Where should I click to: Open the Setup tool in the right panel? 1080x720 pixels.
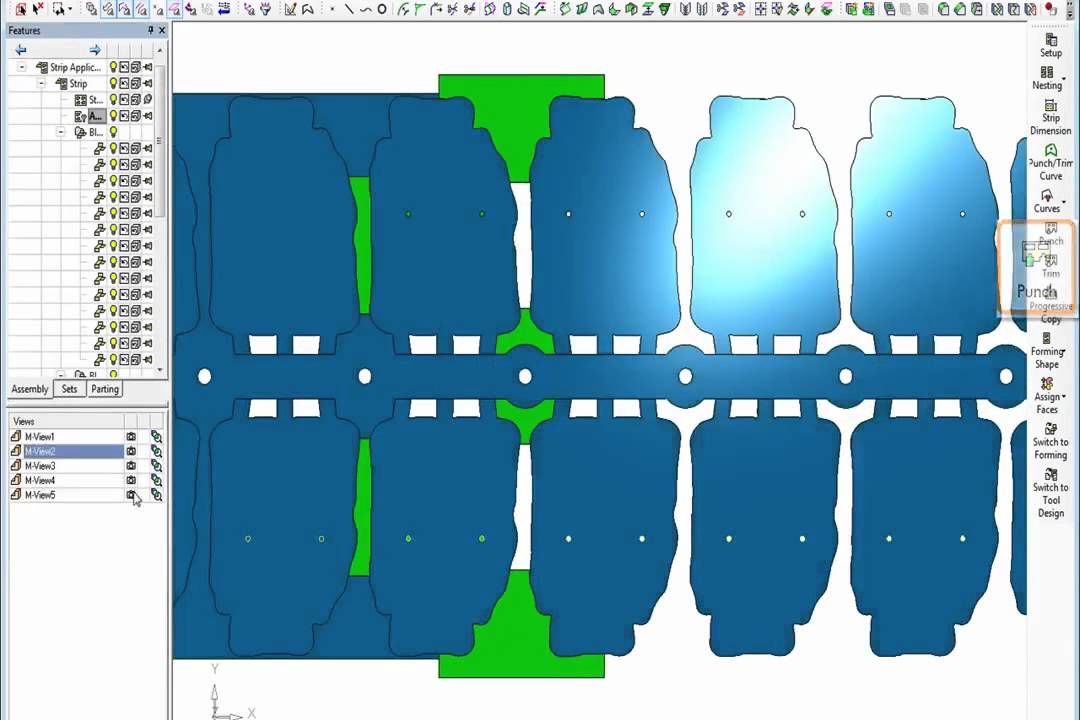click(1050, 45)
